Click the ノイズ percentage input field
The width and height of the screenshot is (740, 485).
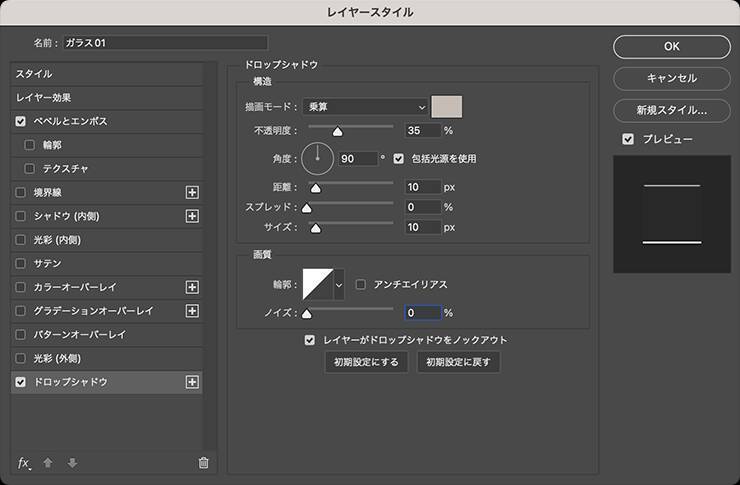(x=423, y=313)
